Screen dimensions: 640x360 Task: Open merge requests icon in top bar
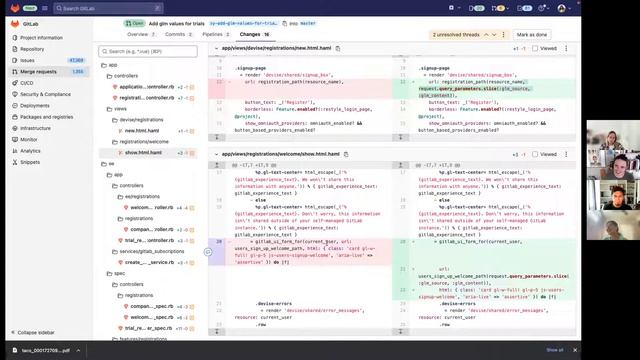coord(499,8)
